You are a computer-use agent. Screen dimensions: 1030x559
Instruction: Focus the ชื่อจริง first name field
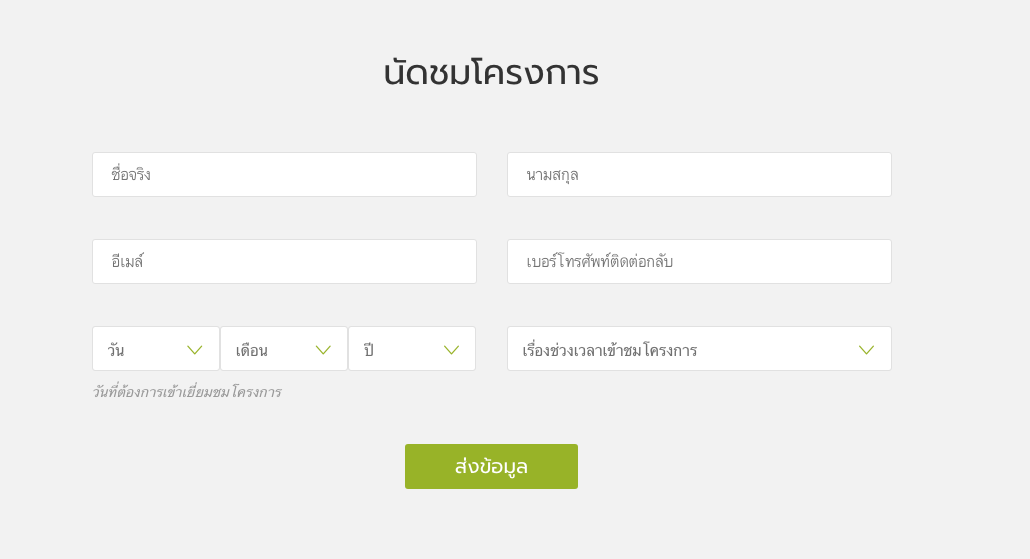[x=284, y=175]
